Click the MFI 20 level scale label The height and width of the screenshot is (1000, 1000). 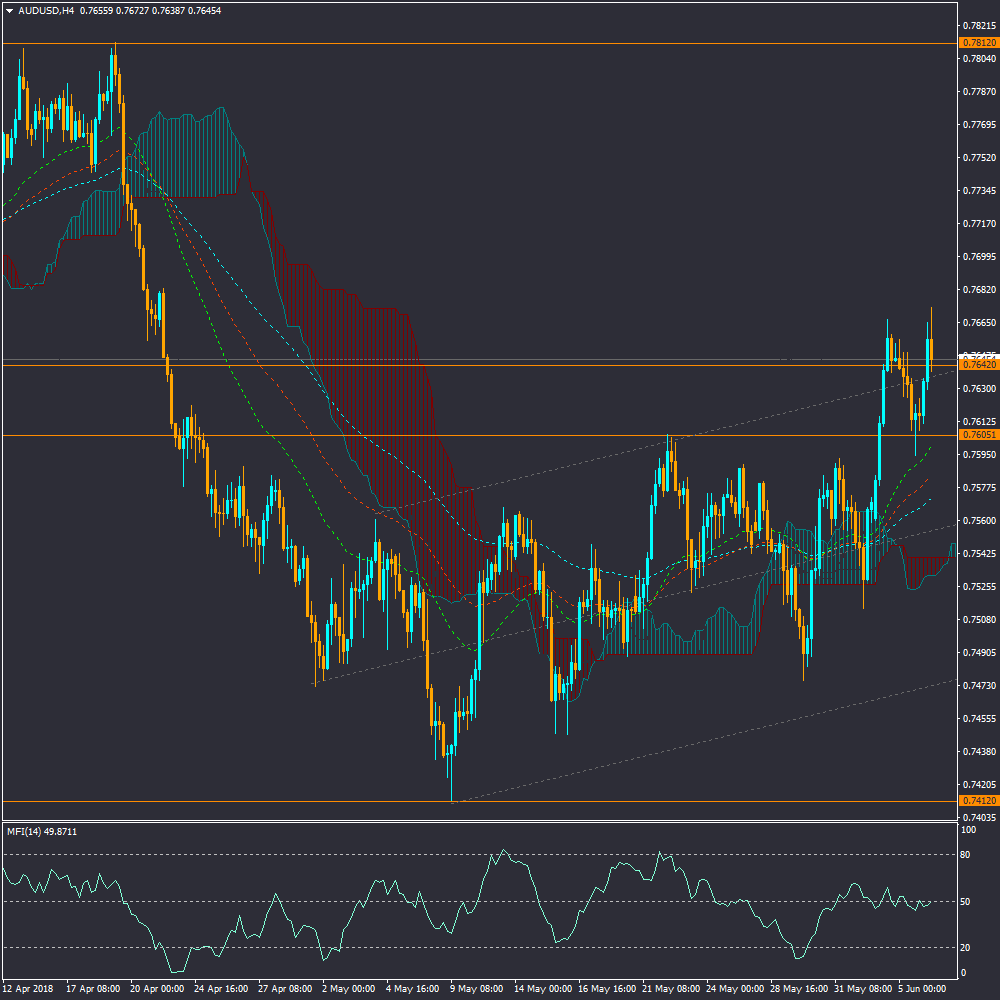(x=966, y=948)
